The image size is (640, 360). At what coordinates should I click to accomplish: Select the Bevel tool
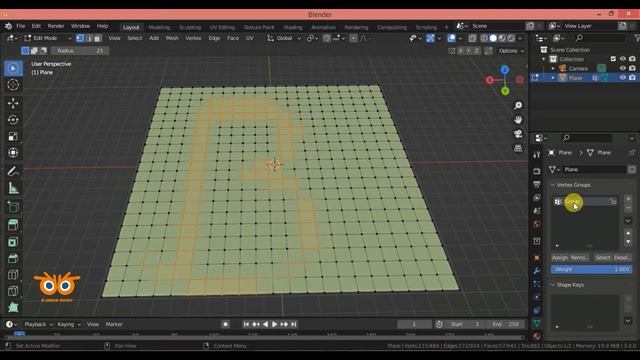point(13,258)
